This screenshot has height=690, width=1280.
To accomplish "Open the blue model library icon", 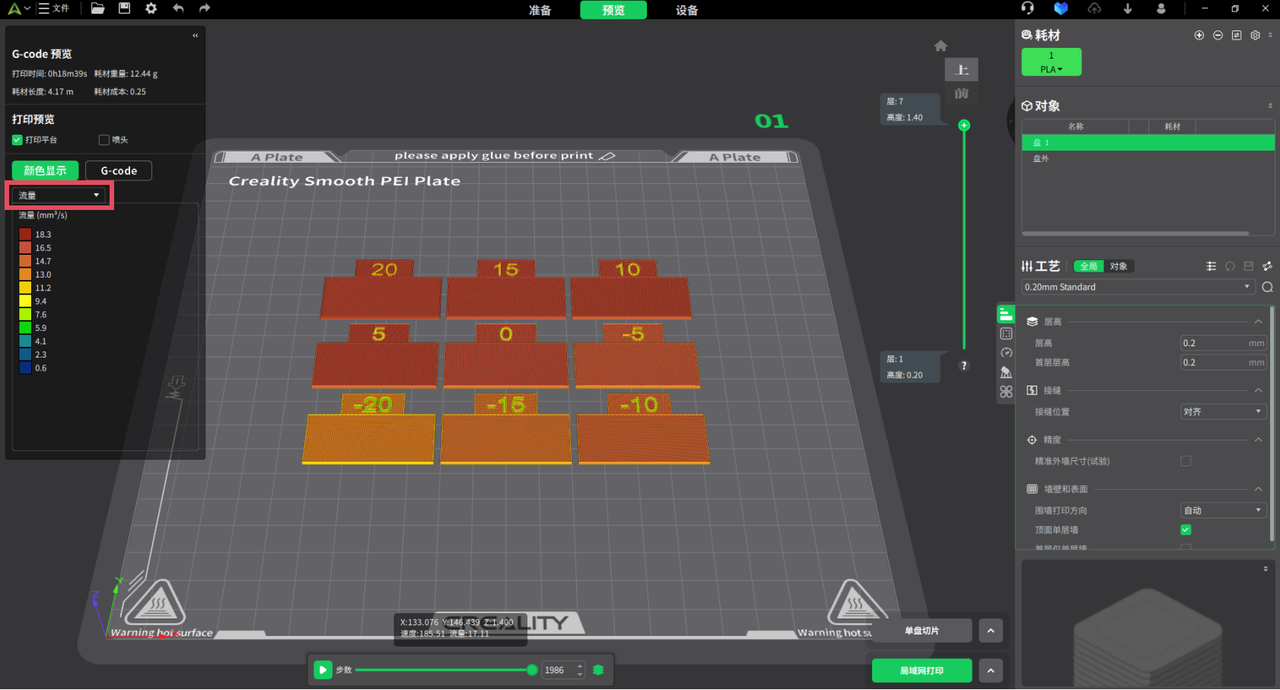I will click(x=1061, y=9).
